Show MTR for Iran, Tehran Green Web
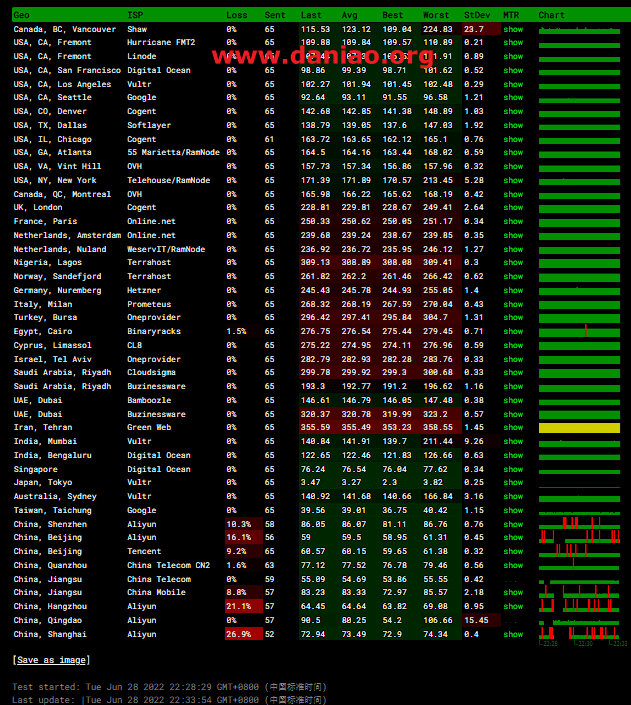 click(x=513, y=427)
